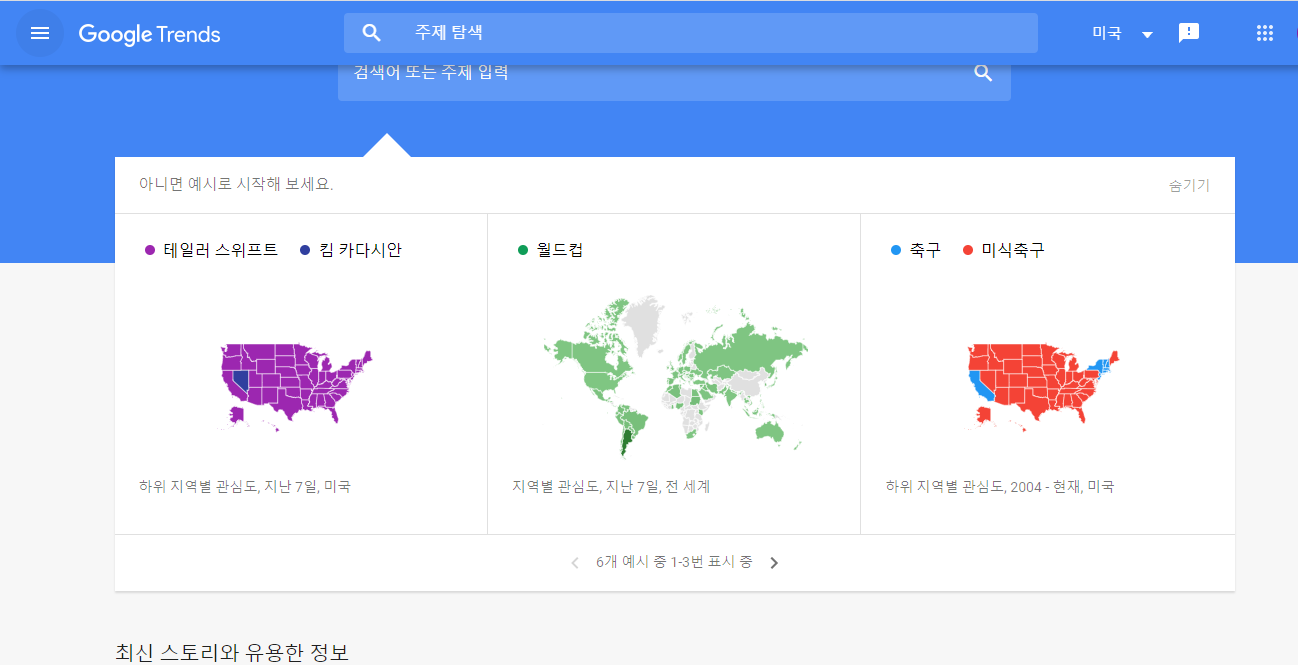Go to previous examples with left chevron

[574, 563]
